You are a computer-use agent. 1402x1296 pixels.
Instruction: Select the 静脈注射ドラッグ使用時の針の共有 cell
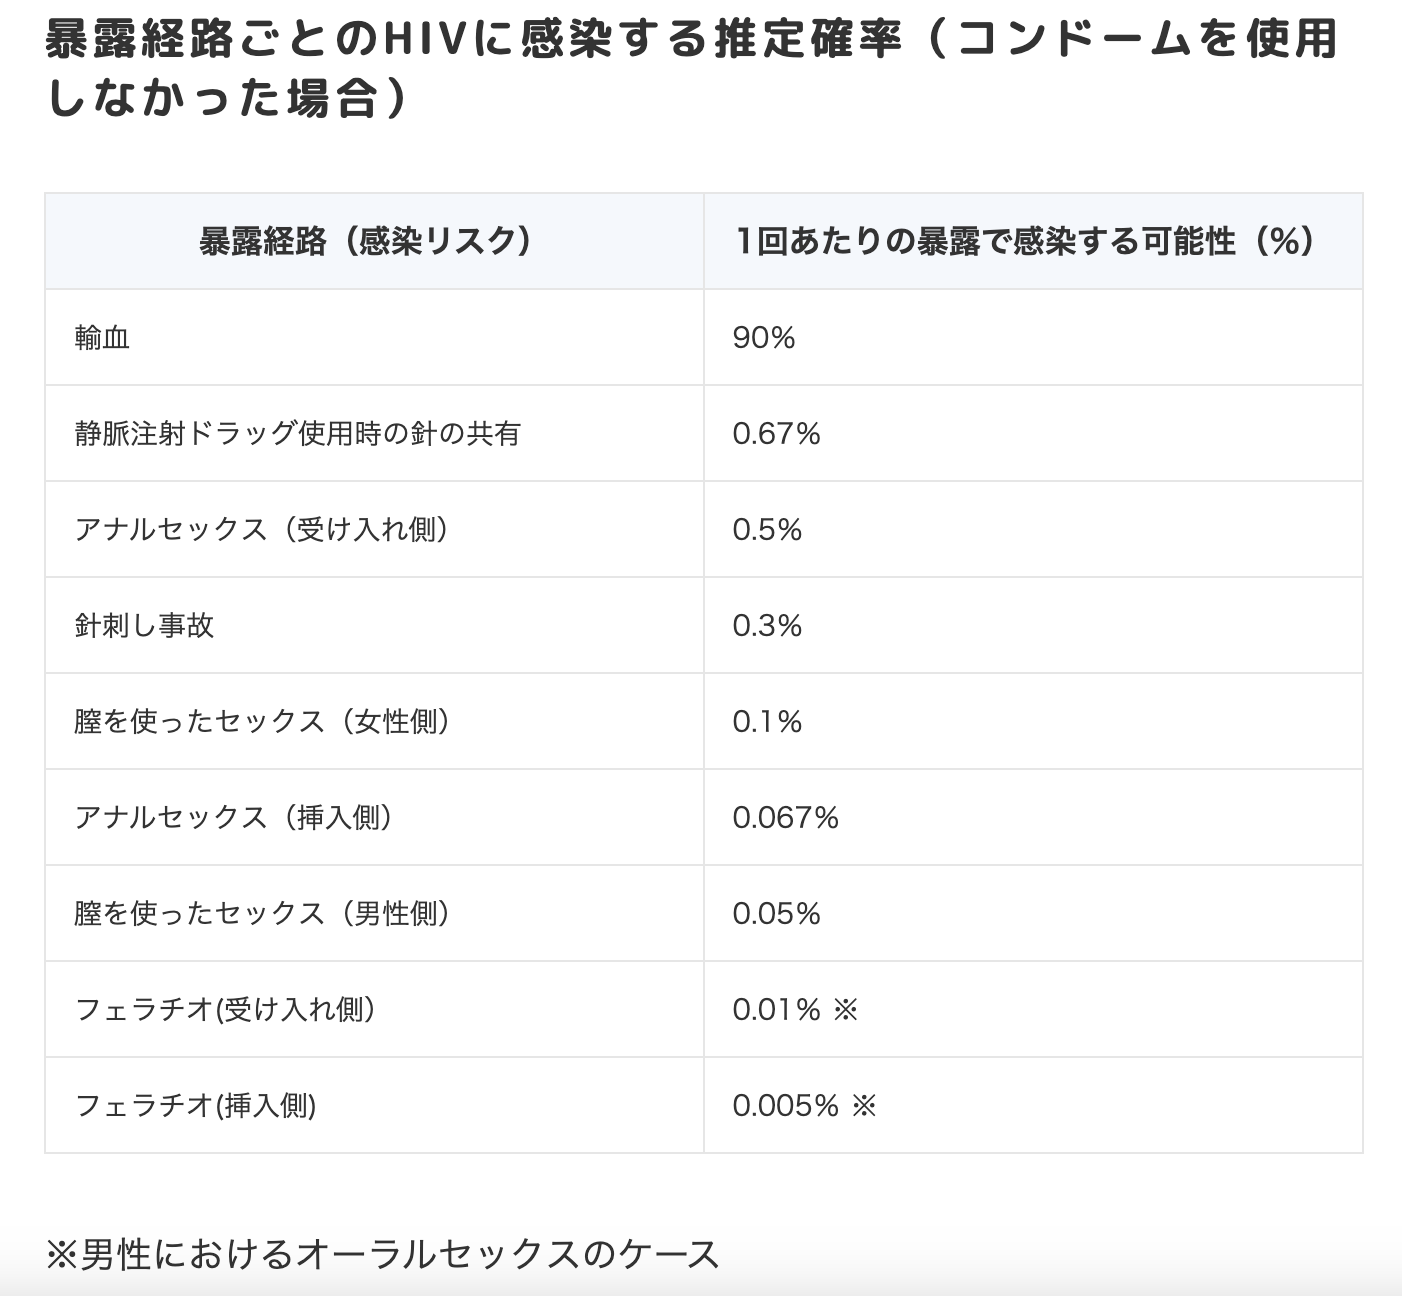[x=297, y=434]
